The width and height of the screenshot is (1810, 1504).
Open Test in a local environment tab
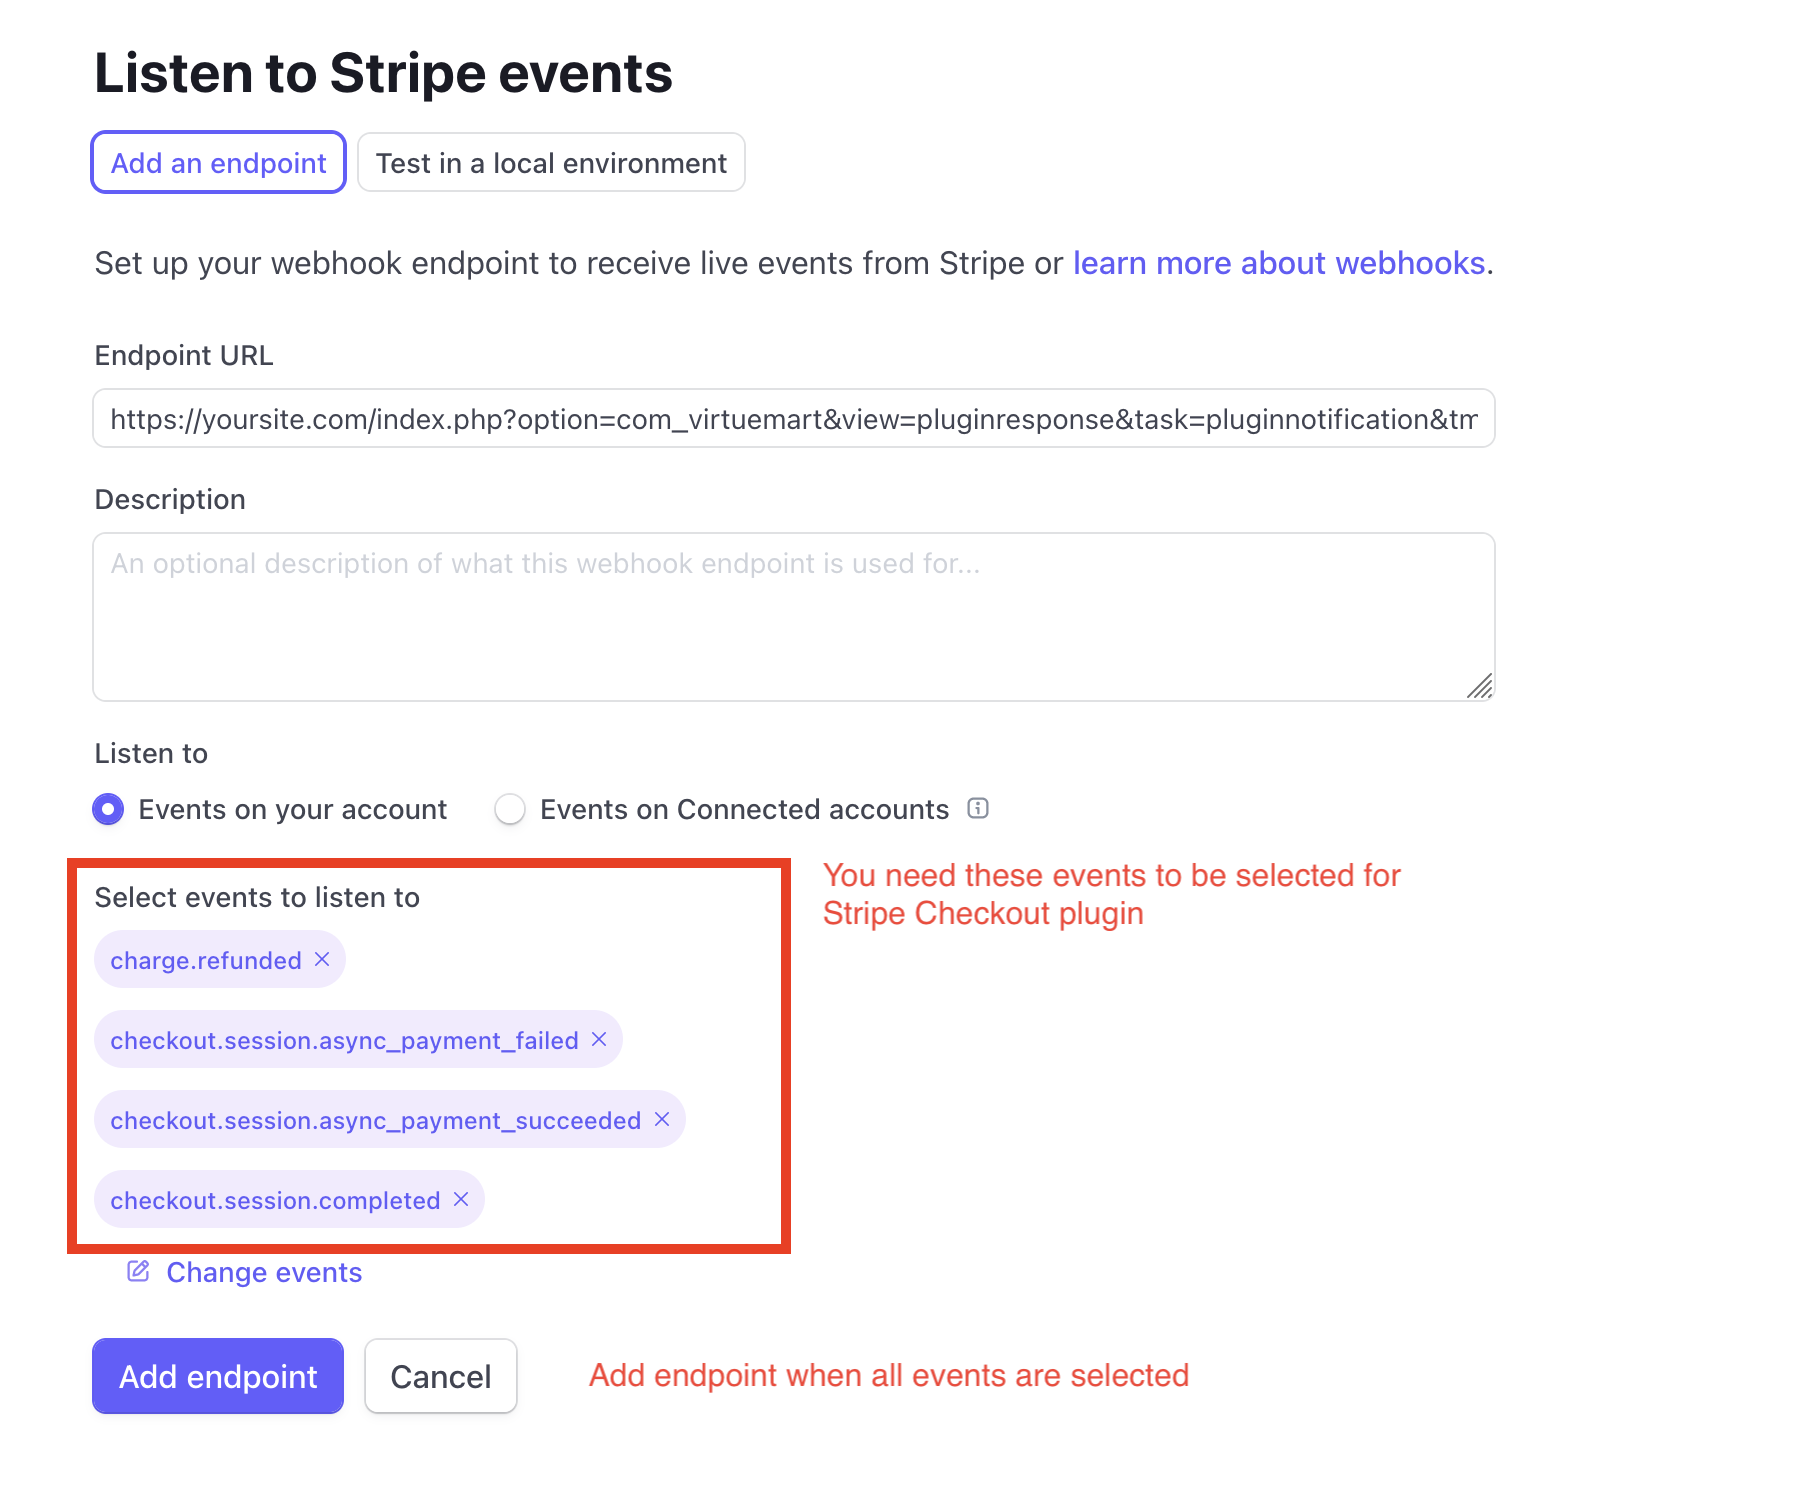tap(551, 163)
